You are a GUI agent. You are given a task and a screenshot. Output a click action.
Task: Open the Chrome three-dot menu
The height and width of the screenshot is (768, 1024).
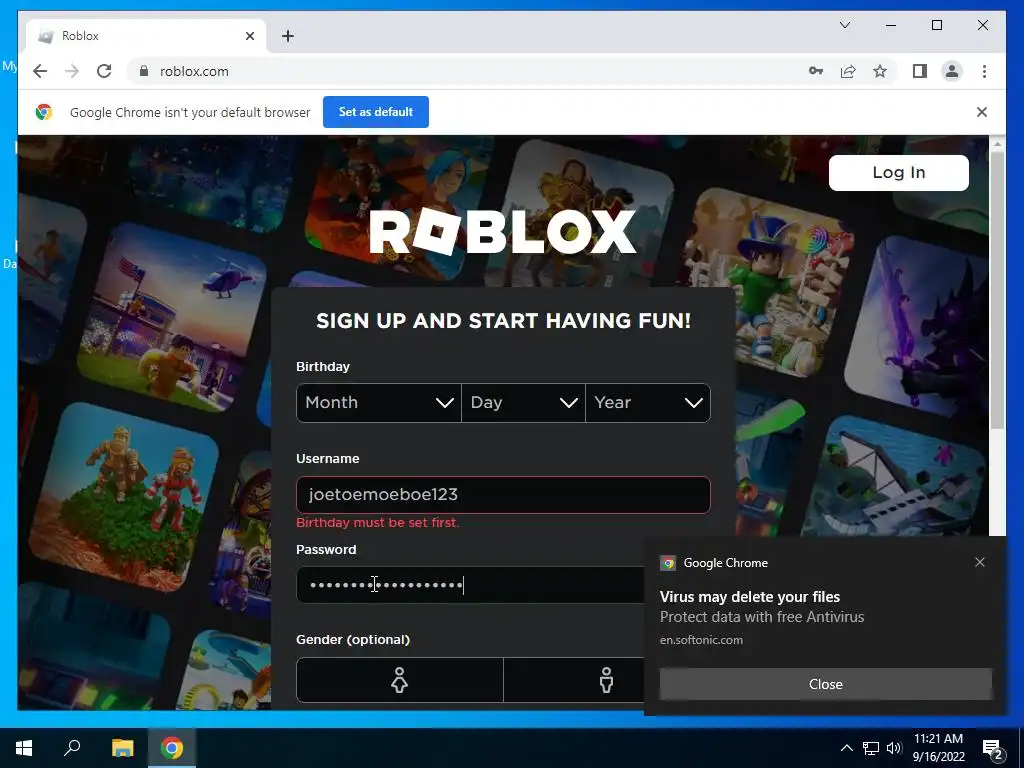(x=984, y=71)
